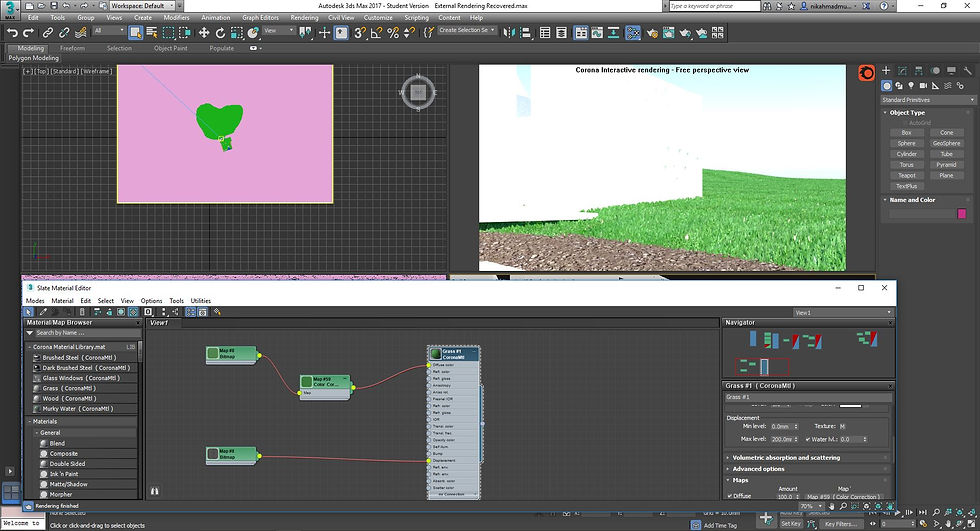Activate the Unlink Selection tool

coord(64,32)
